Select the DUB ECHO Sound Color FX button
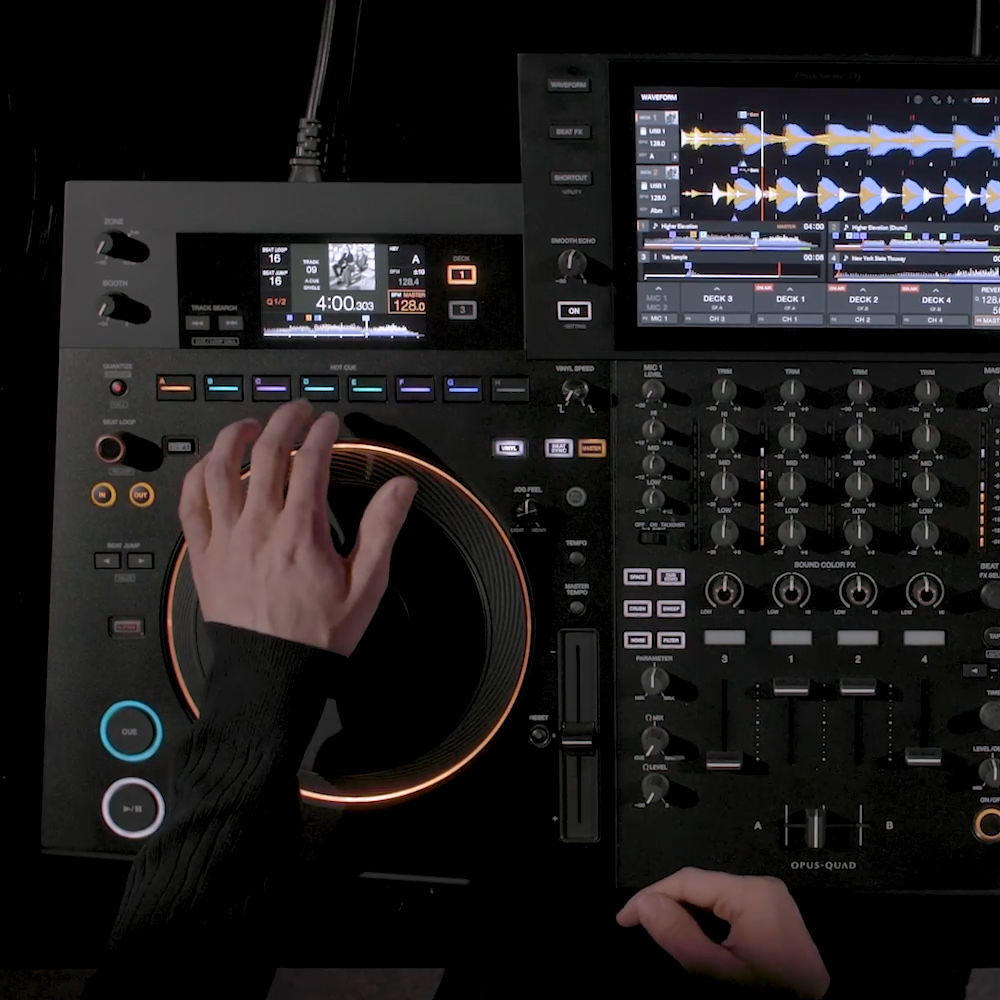Viewport: 1000px width, 1000px height. coord(671,577)
